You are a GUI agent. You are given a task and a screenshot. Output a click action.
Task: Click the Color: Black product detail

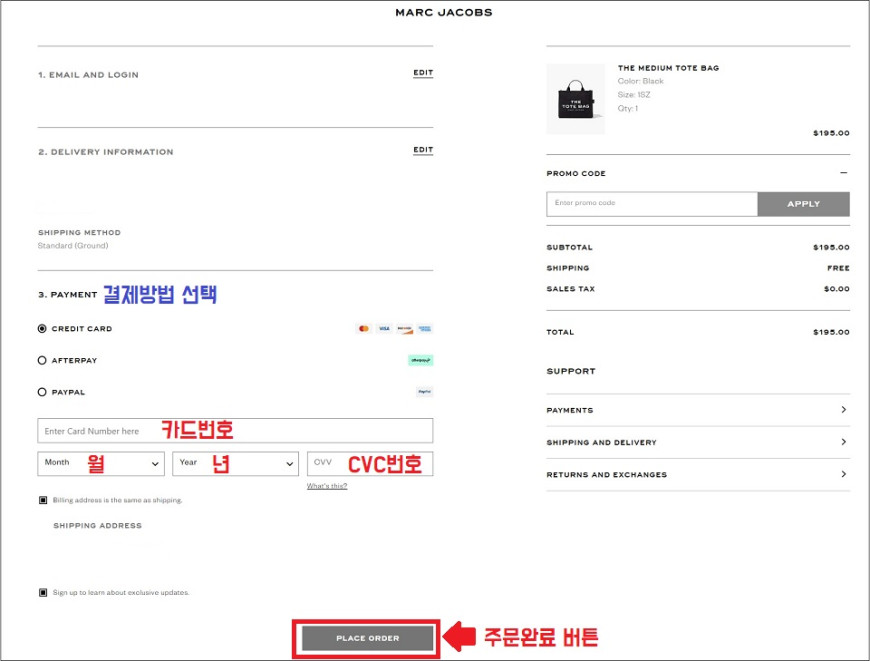point(640,81)
